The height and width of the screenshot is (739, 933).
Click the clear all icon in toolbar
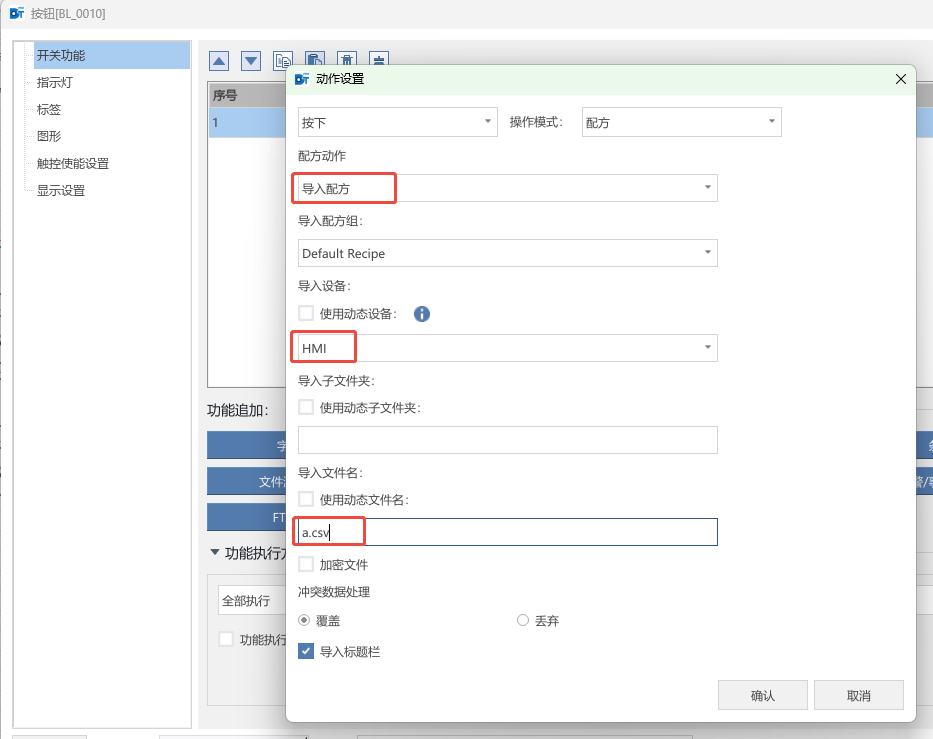click(x=379, y=61)
